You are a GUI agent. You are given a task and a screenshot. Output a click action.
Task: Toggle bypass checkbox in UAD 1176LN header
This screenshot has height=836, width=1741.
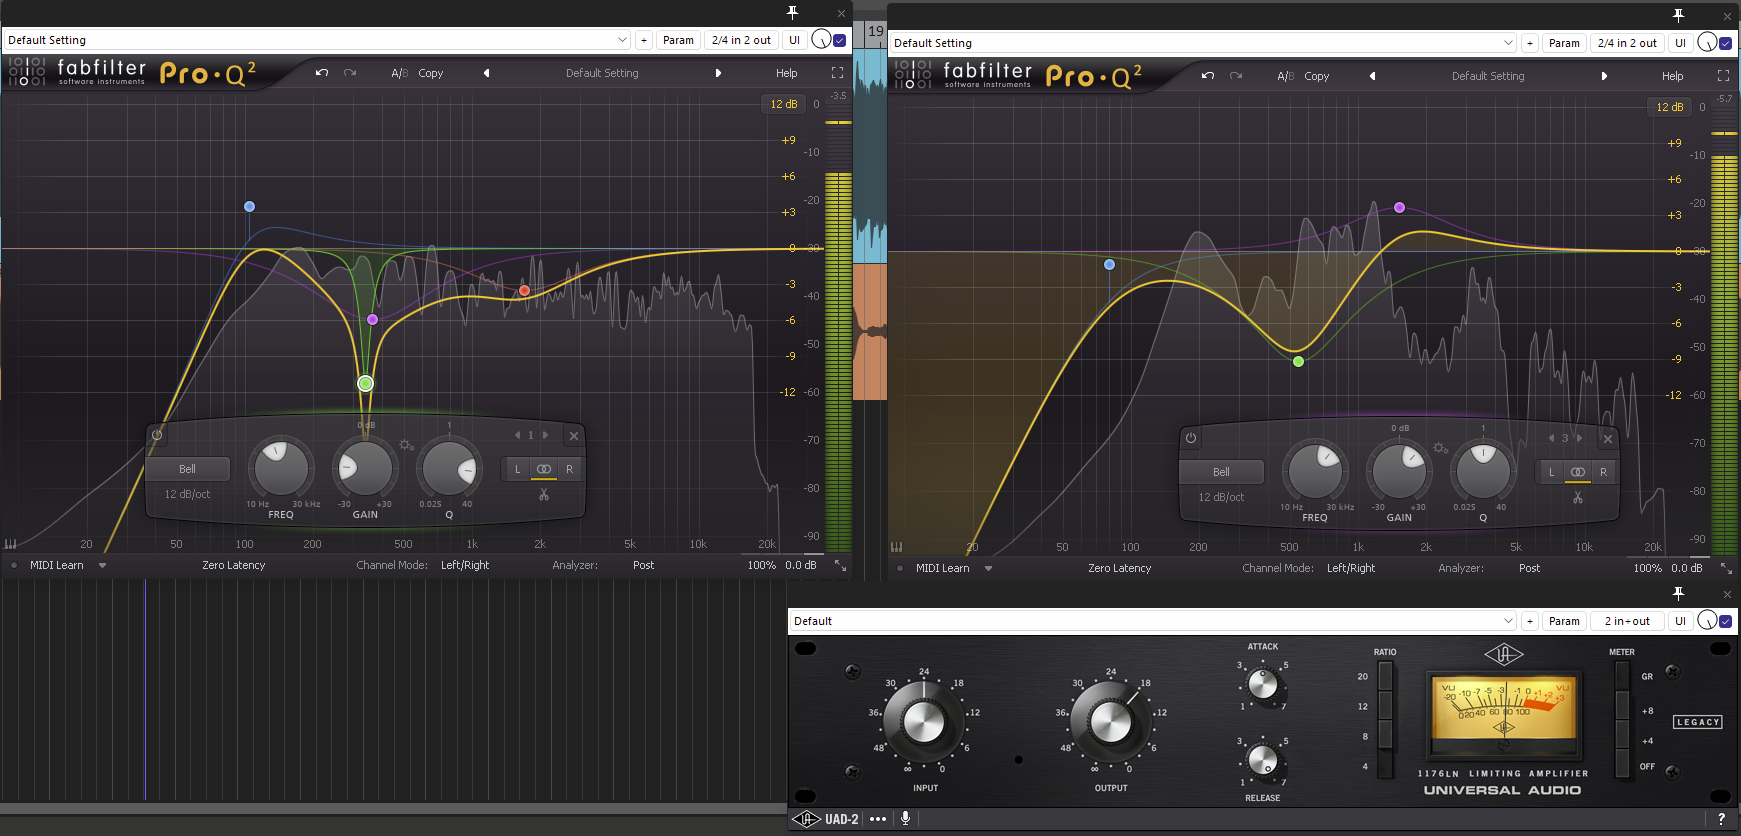point(1726,621)
